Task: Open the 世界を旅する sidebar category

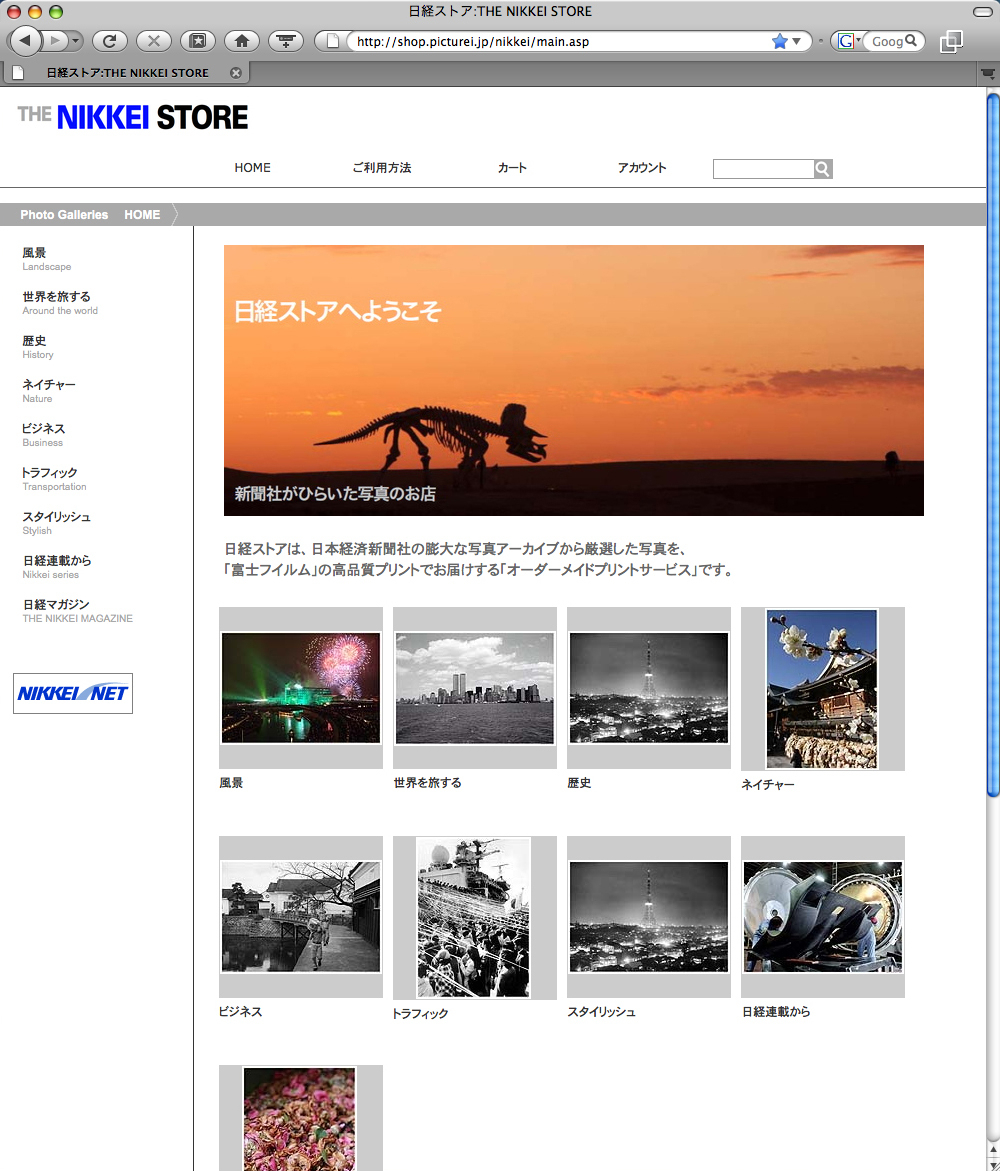Action: pyautogui.click(x=60, y=302)
